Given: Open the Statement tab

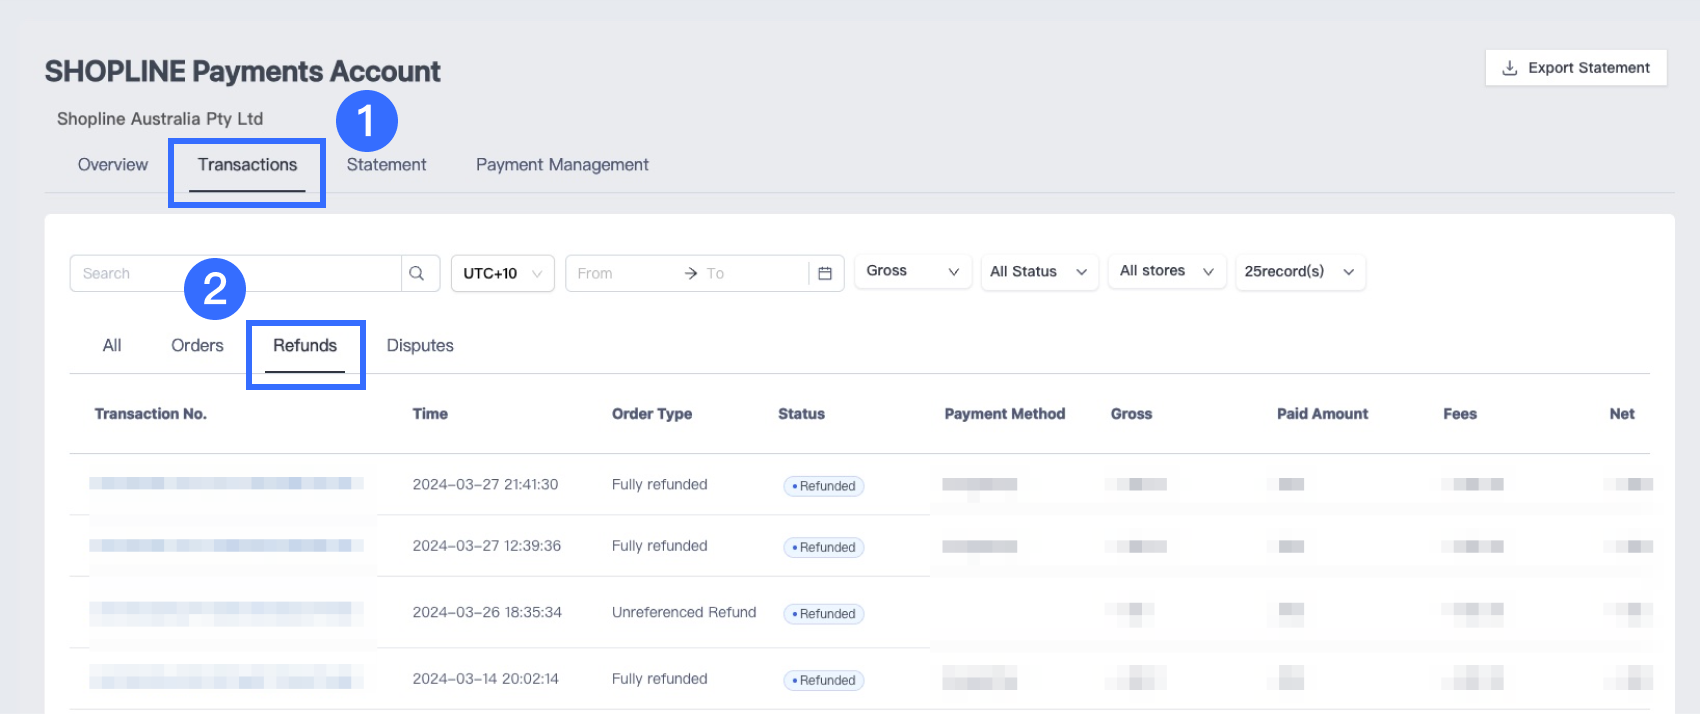Looking at the screenshot, I should click(386, 165).
